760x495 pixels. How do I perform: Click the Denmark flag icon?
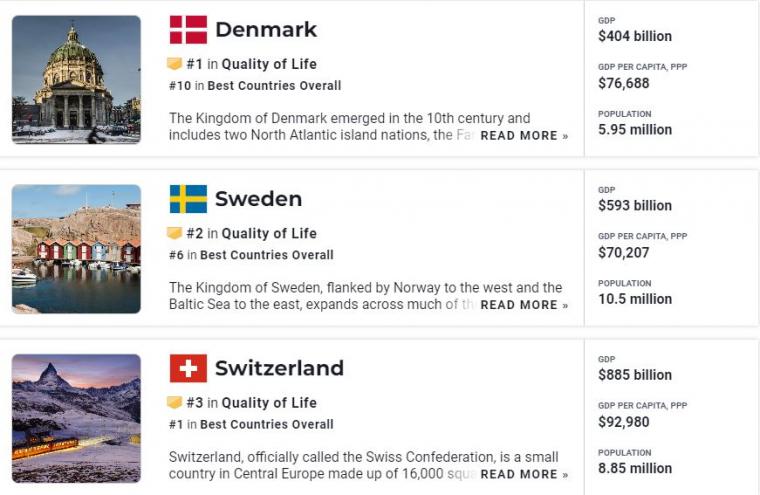coord(188,30)
